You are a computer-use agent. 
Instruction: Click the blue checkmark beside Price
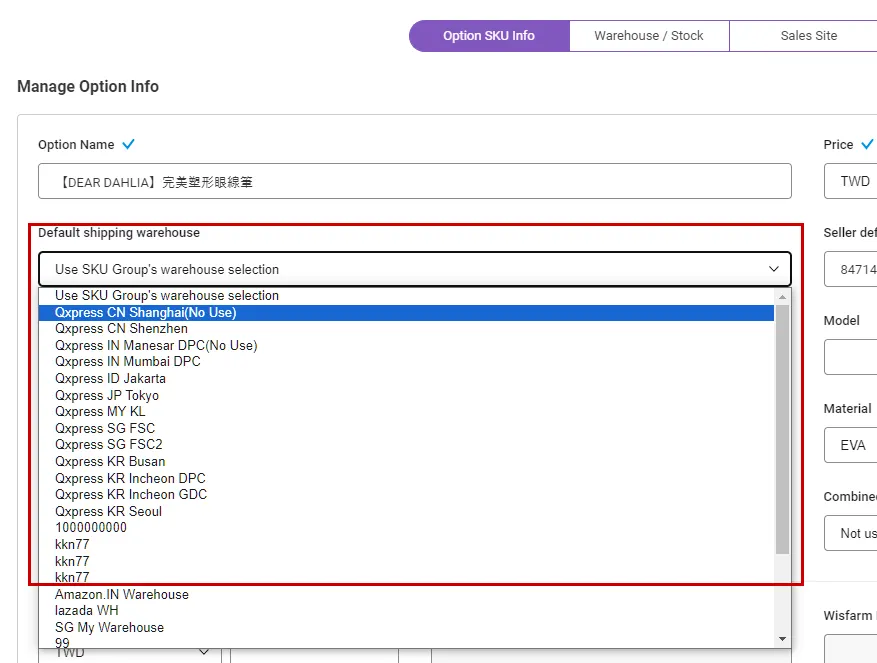867,144
